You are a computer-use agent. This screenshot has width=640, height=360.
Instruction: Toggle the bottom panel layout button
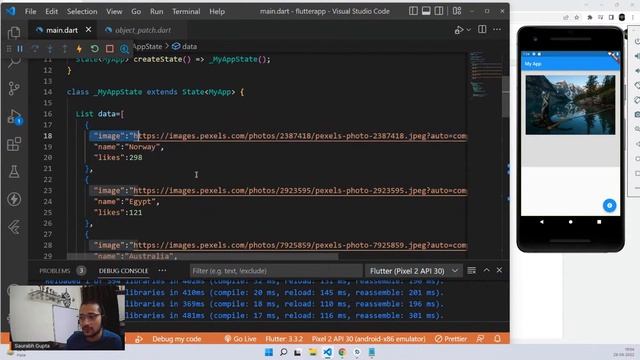(426, 11)
